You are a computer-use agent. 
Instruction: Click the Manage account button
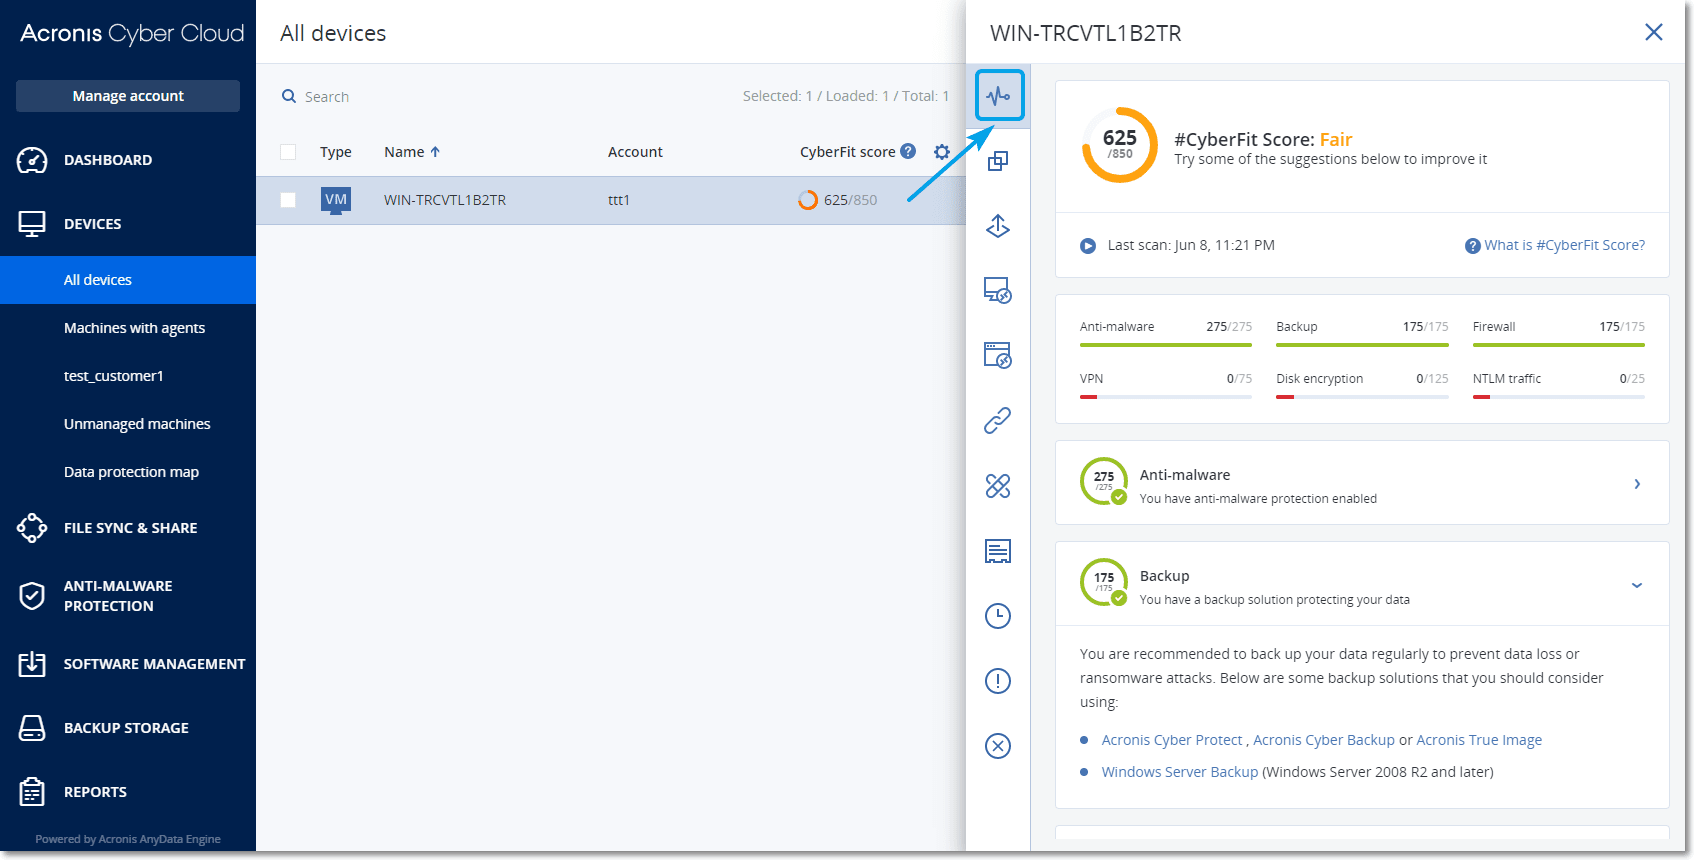click(x=128, y=96)
